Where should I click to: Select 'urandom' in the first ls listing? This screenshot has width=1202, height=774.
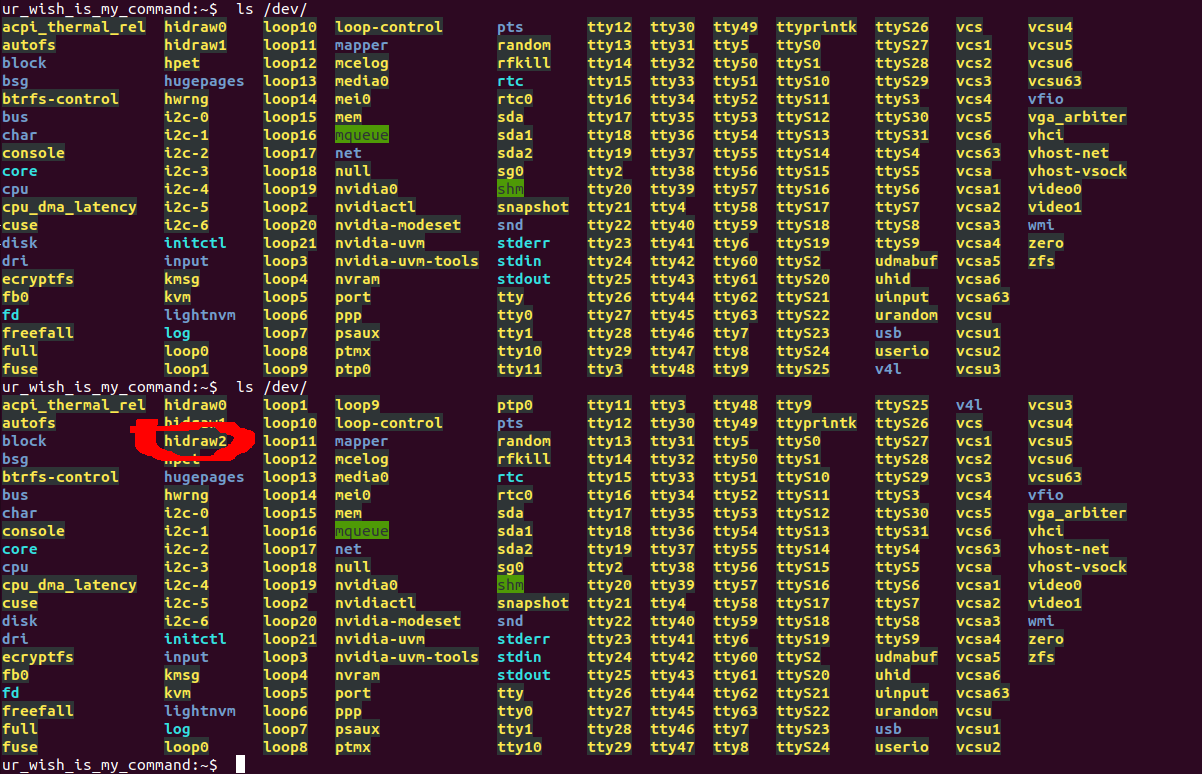907,315
